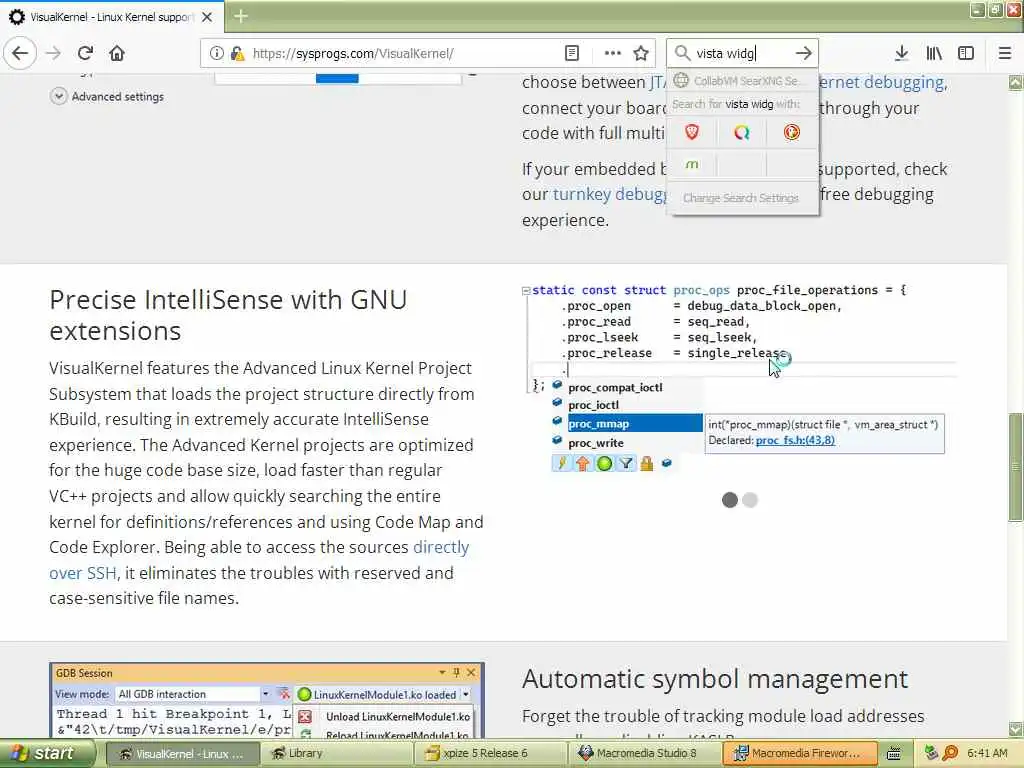The width and height of the screenshot is (1024, 768).
Task: Switch to the Library taskbar window
Action: click(336, 754)
